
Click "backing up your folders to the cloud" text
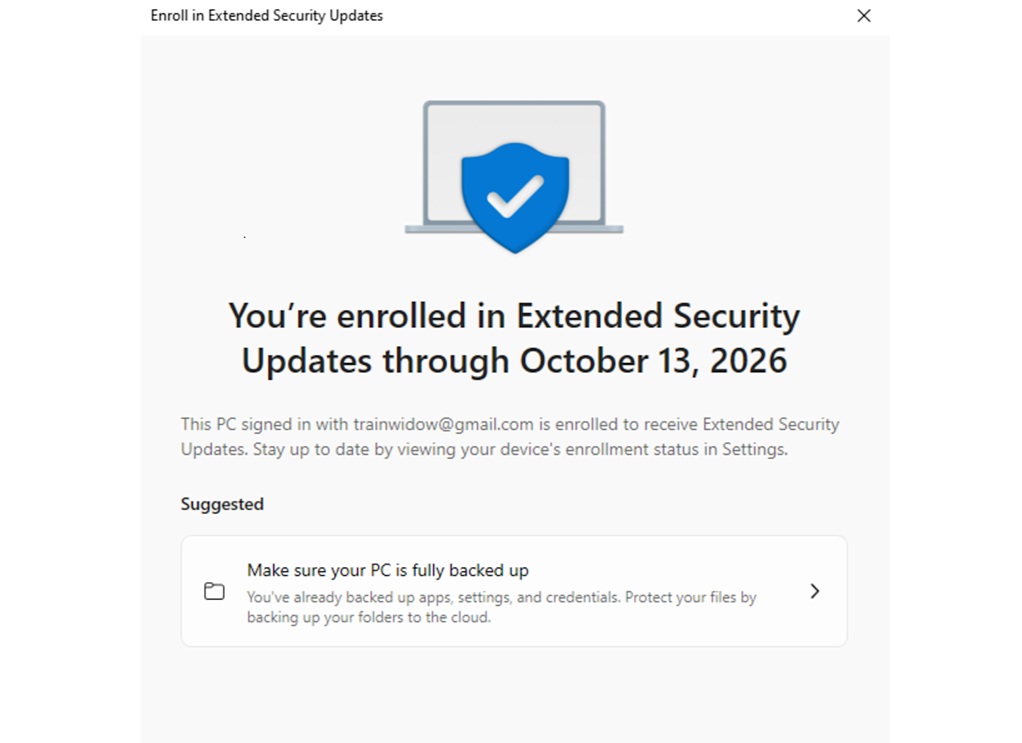point(369,617)
